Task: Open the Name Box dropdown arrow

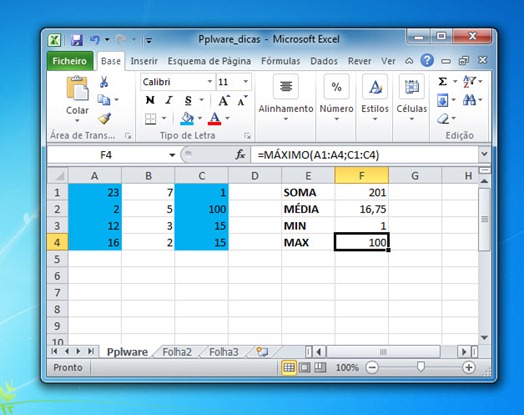Action: click(x=172, y=155)
